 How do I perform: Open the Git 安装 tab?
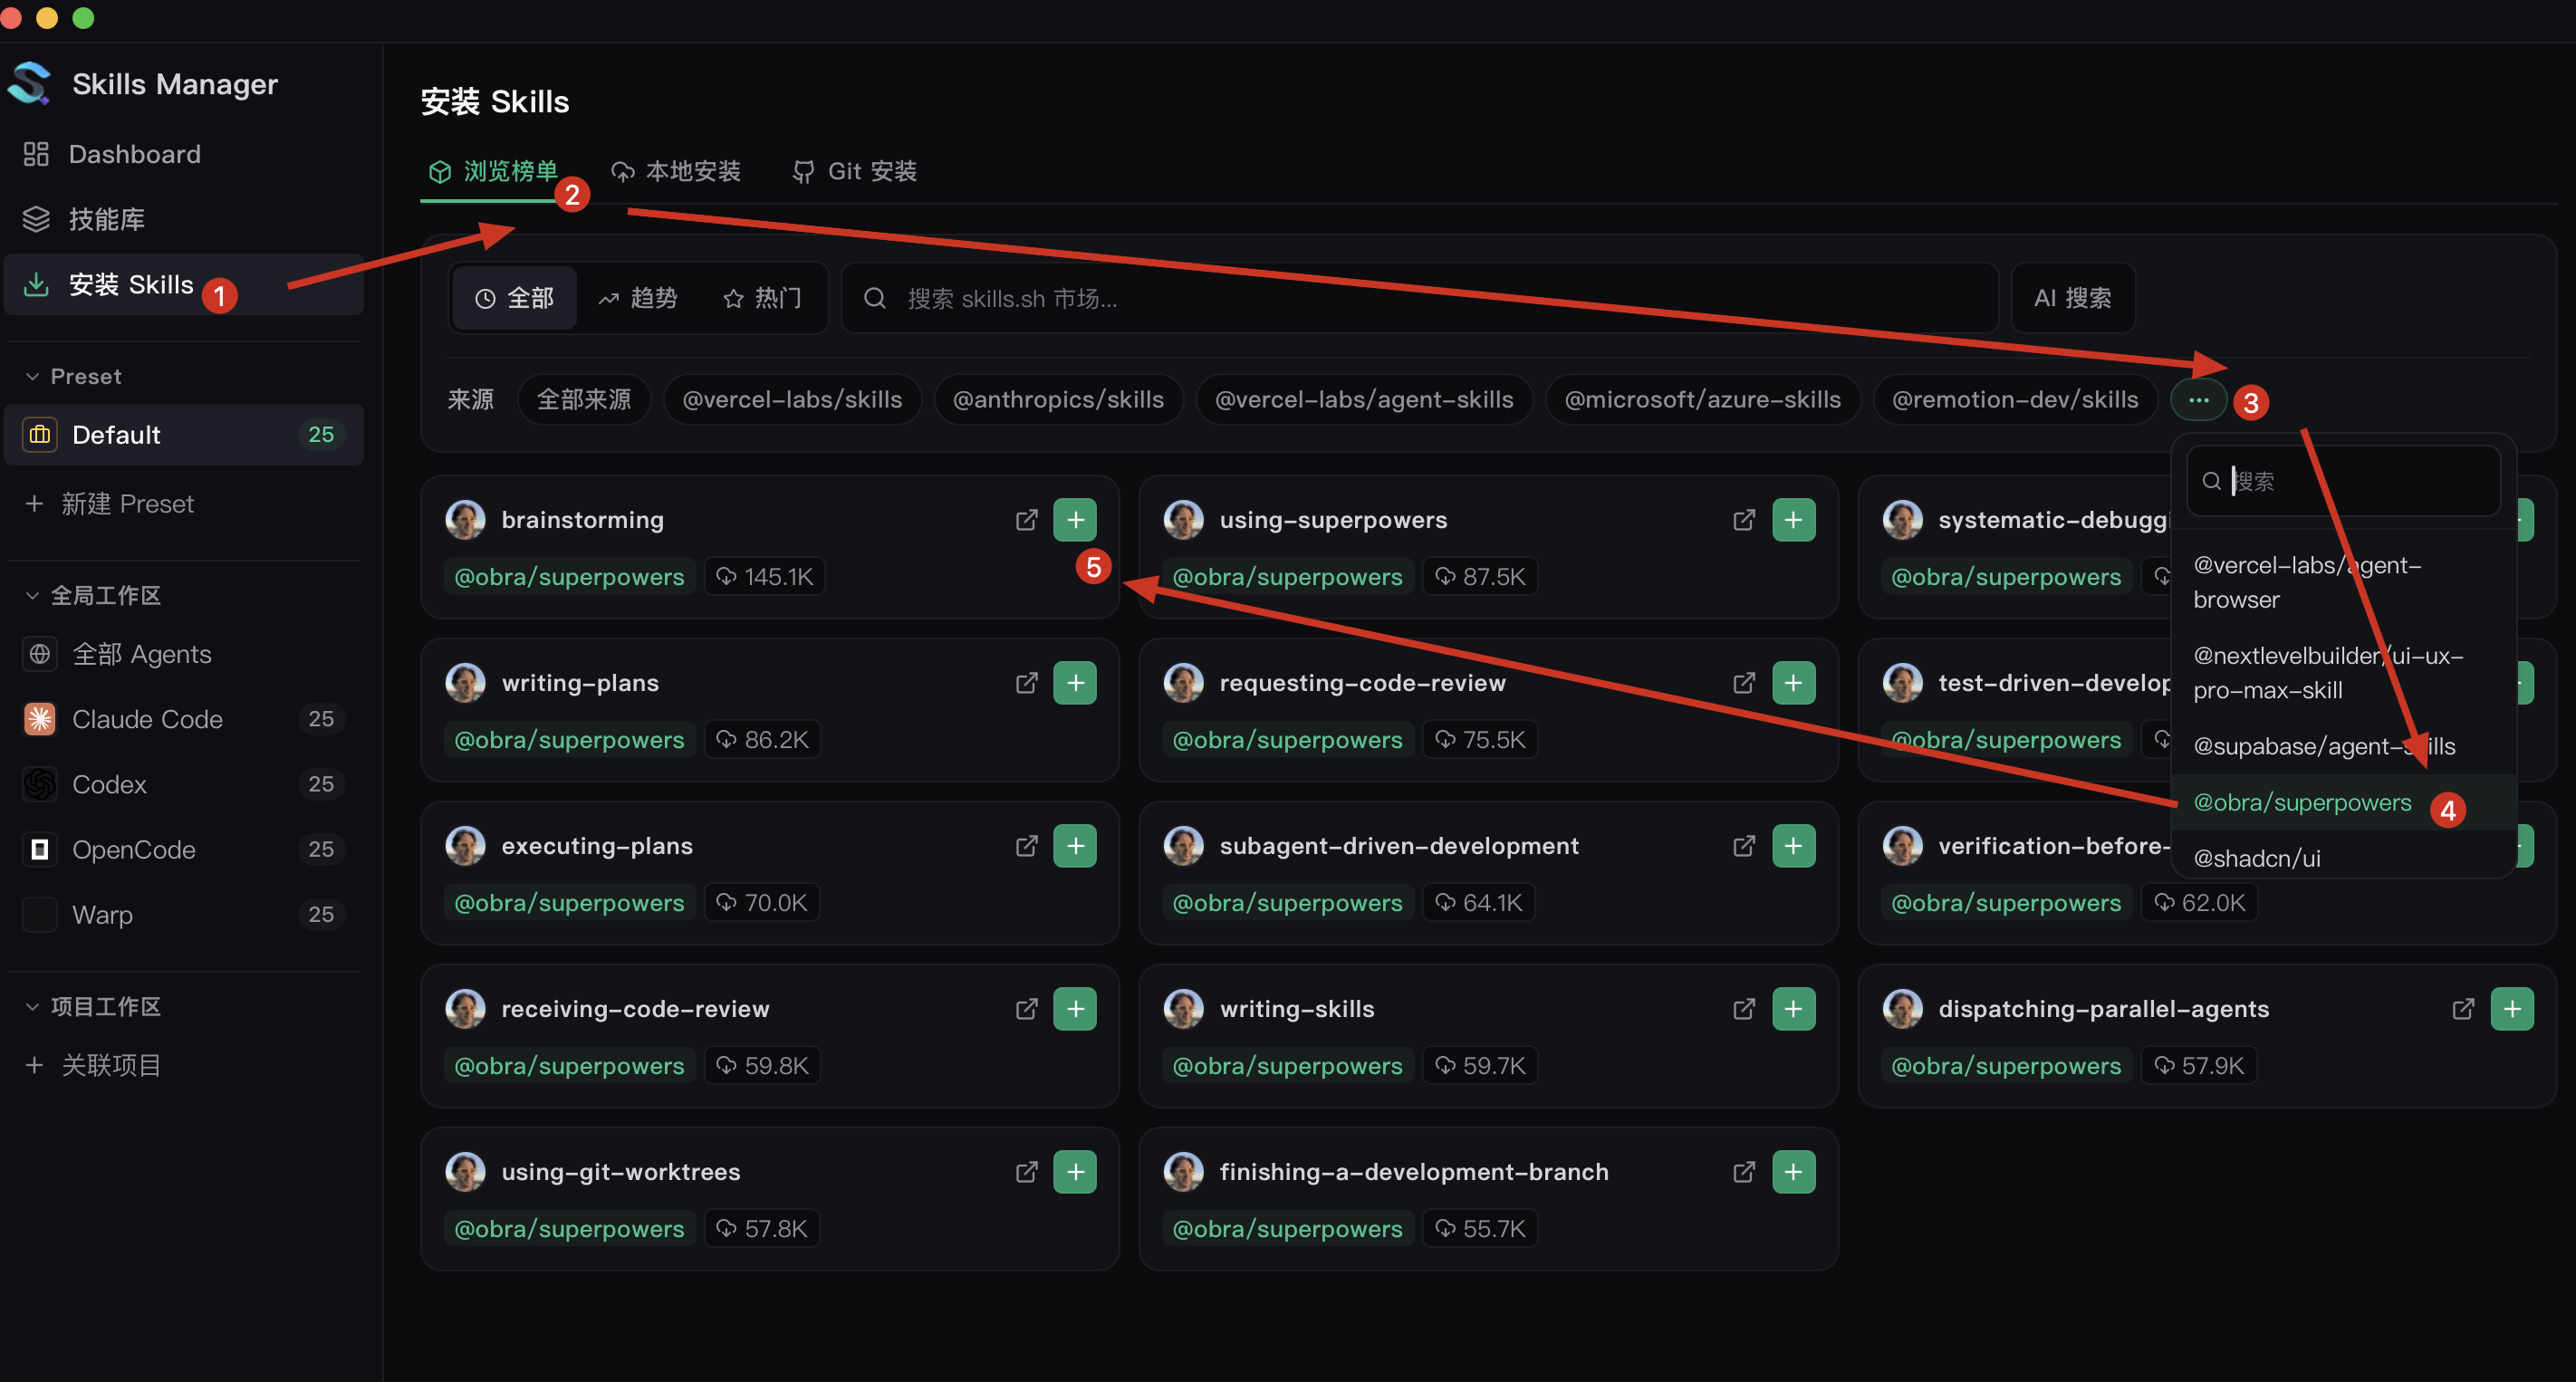(x=855, y=171)
